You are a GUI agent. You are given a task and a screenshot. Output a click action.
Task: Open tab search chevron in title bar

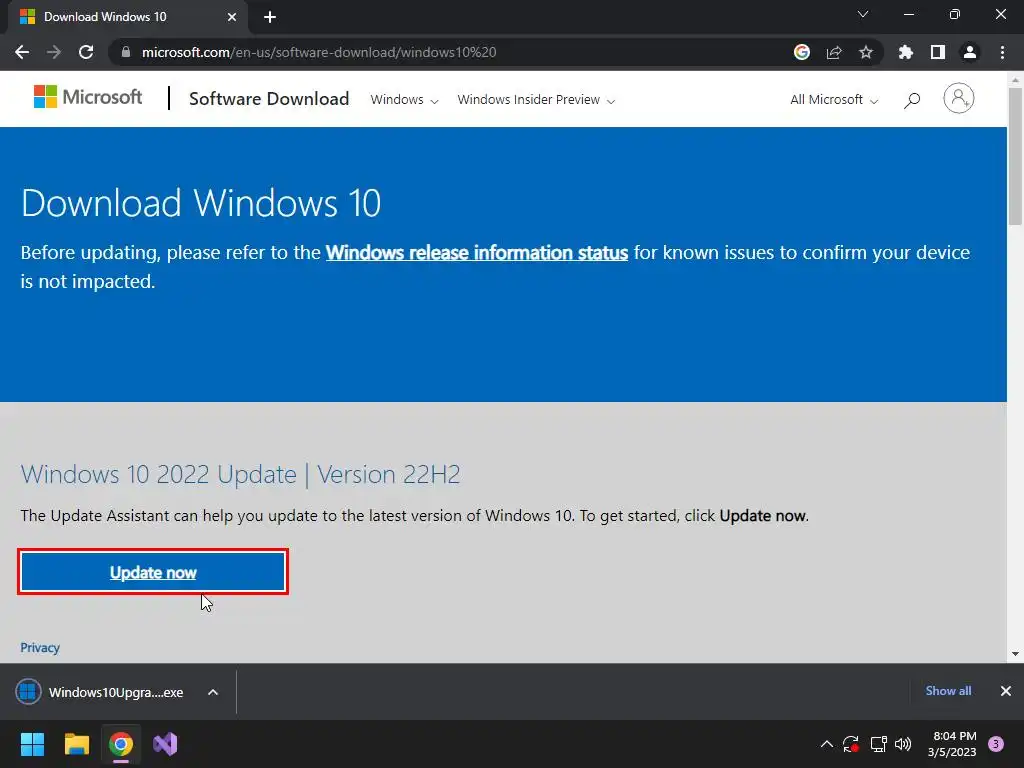coord(863,14)
